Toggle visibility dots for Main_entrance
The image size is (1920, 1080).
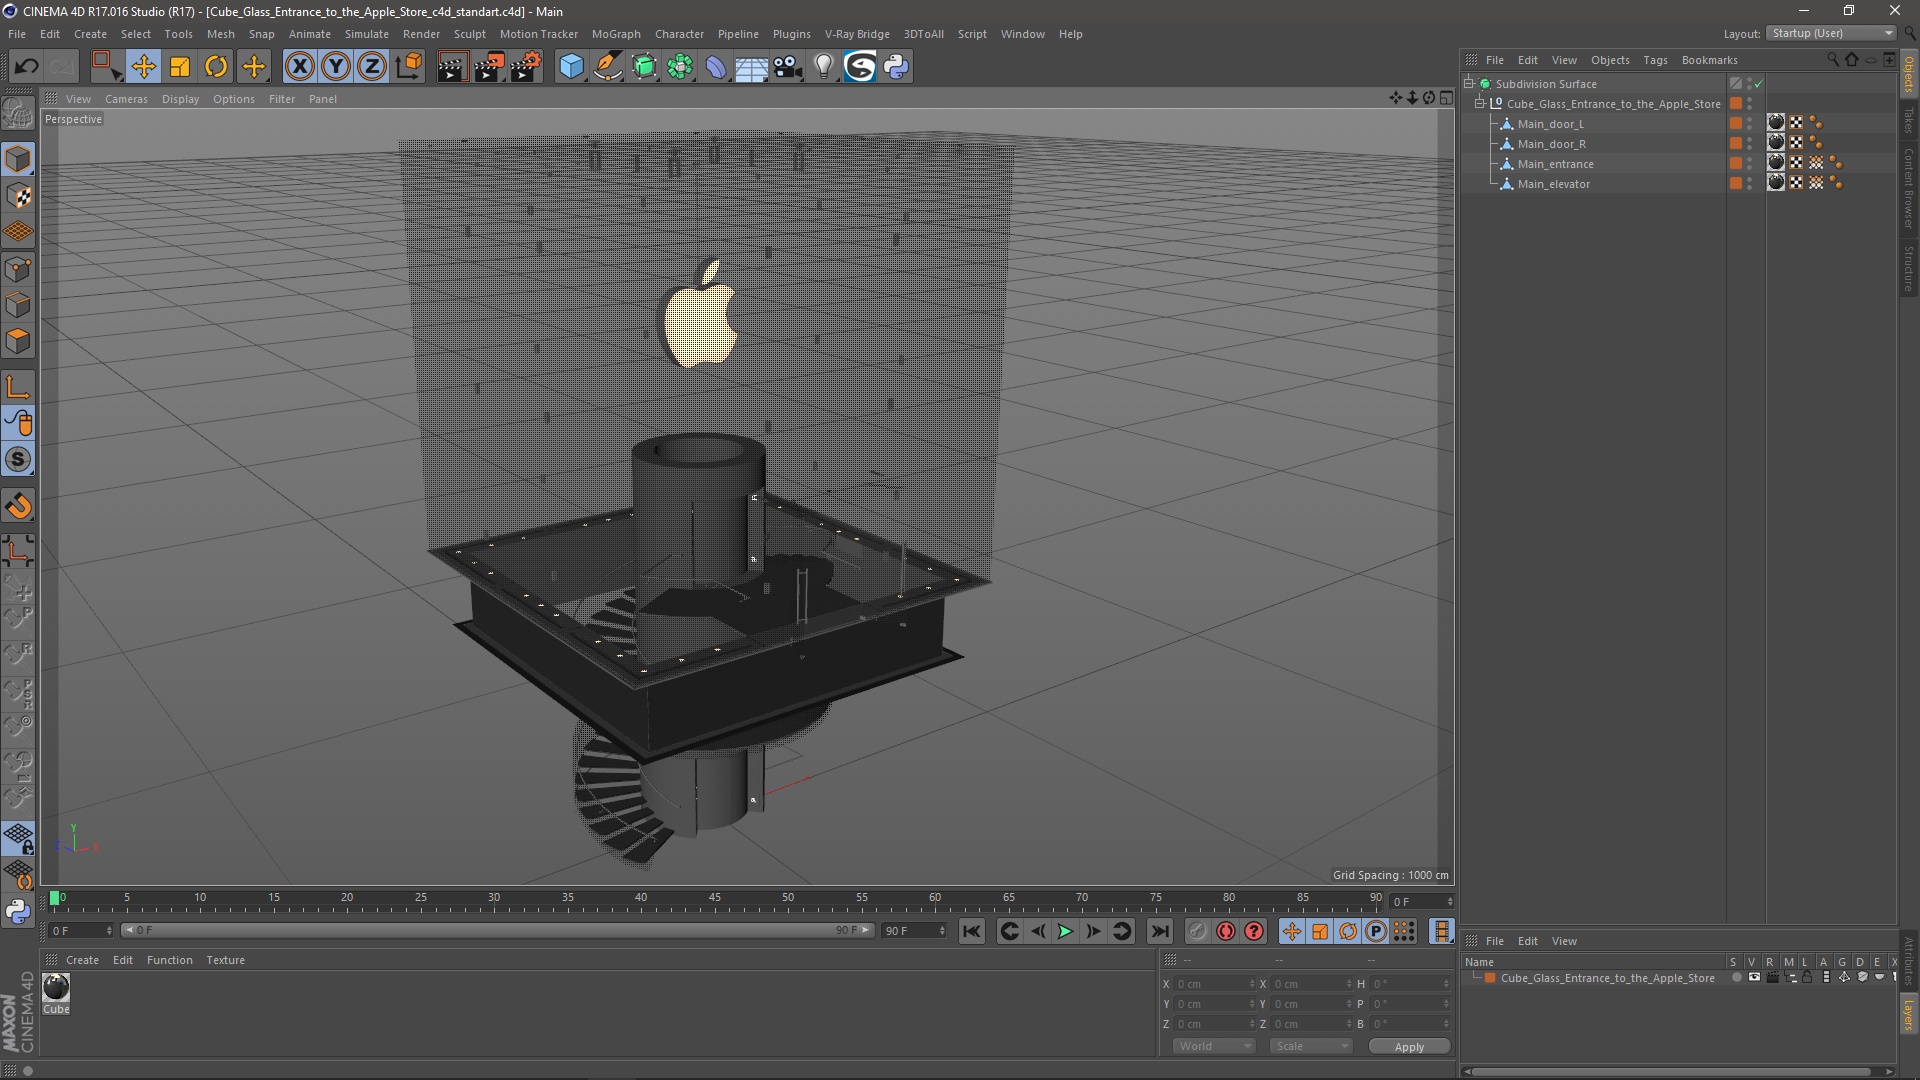coord(1749,164)
